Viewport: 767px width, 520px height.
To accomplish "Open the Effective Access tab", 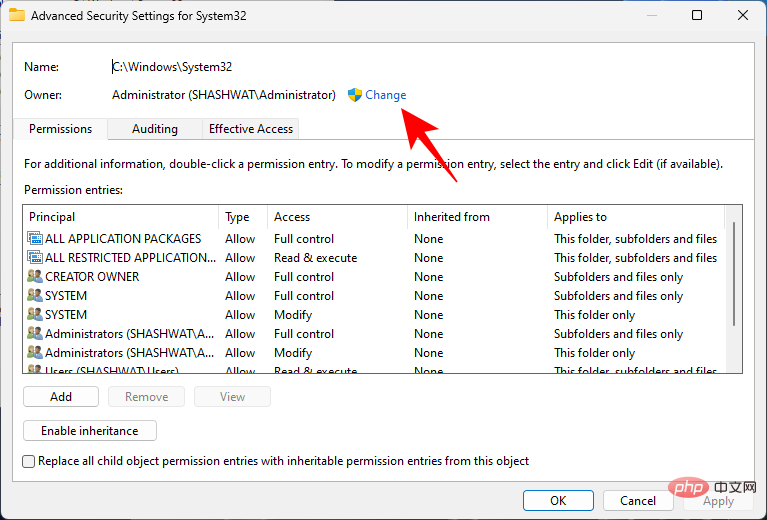I will 250,129.
